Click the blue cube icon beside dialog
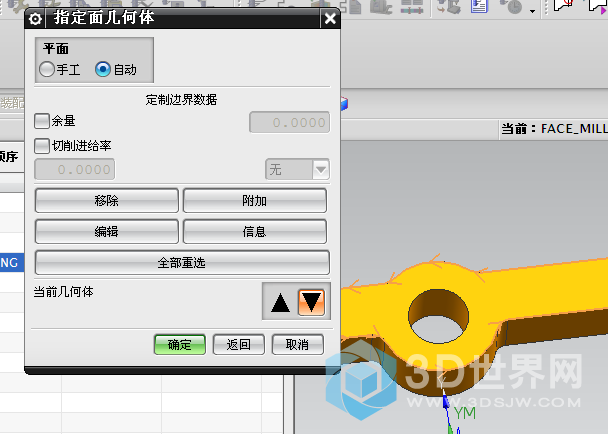The width and height of the screenshot is (608, 434). (x=344, y=104)
